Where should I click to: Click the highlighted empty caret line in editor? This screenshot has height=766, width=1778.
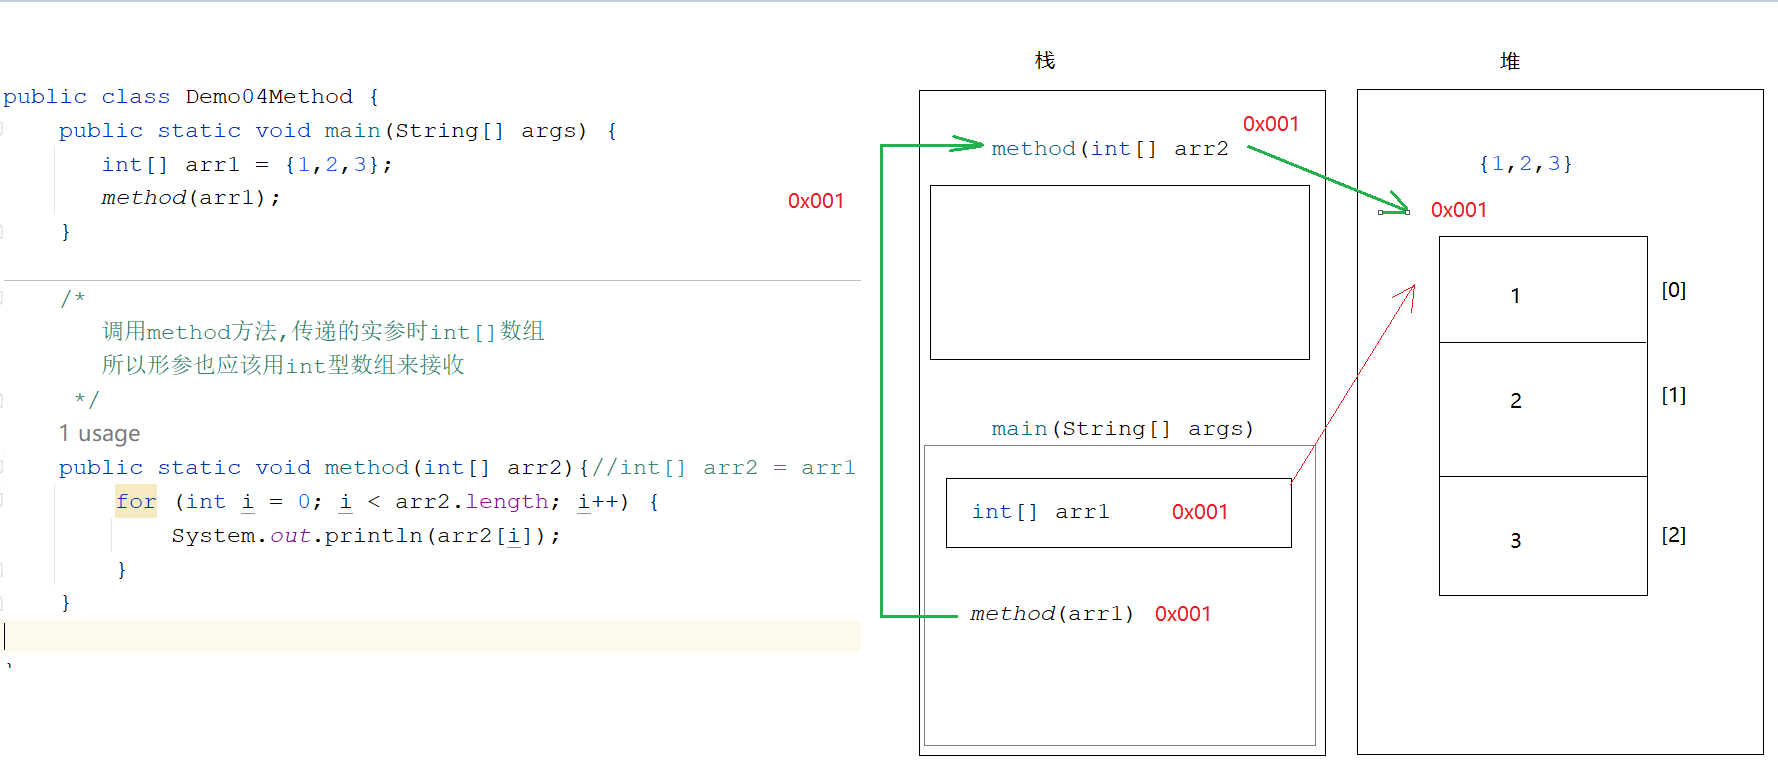click(430, 636)
